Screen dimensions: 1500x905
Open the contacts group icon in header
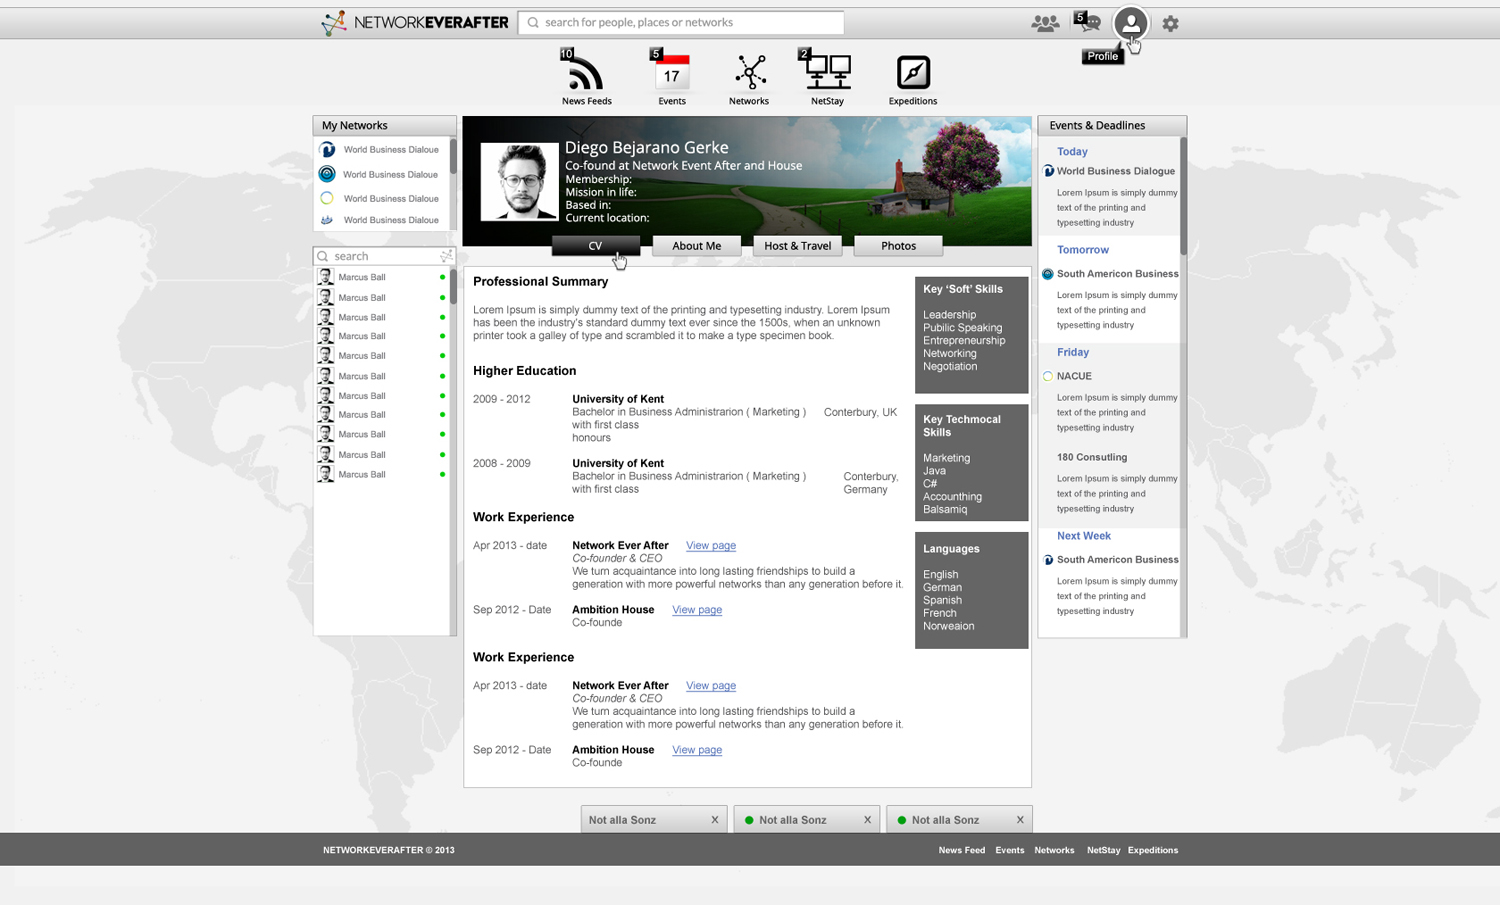click(x=1045, y=23)
